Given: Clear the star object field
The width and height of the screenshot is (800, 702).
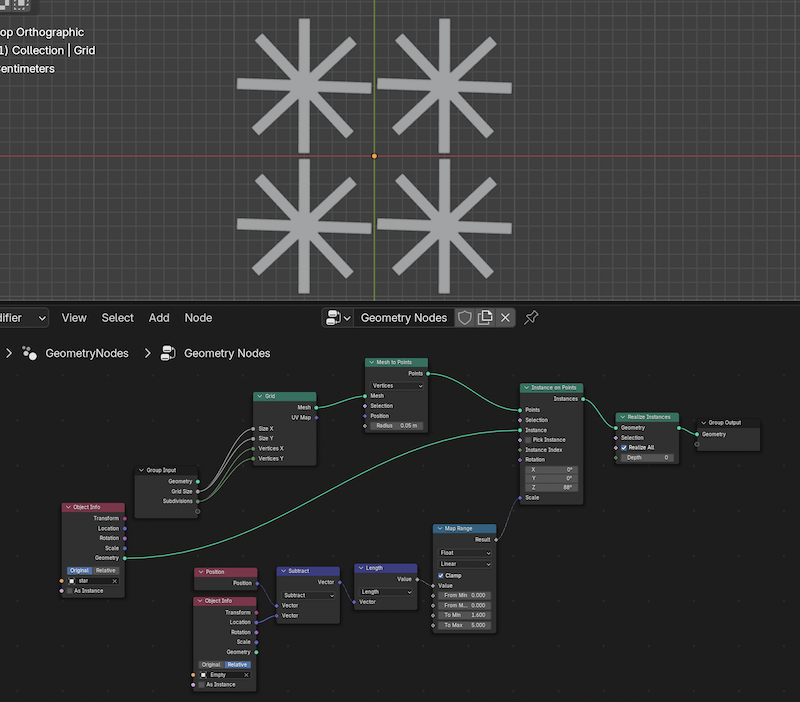Looking at the screenshot, I should [x=114, y=580].
